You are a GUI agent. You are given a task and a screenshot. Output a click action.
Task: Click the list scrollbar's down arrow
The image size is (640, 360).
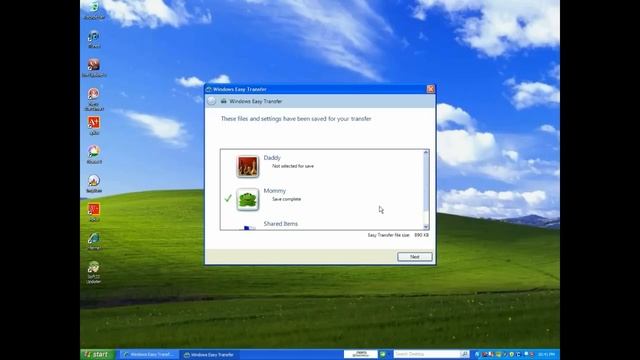[426, 227]
